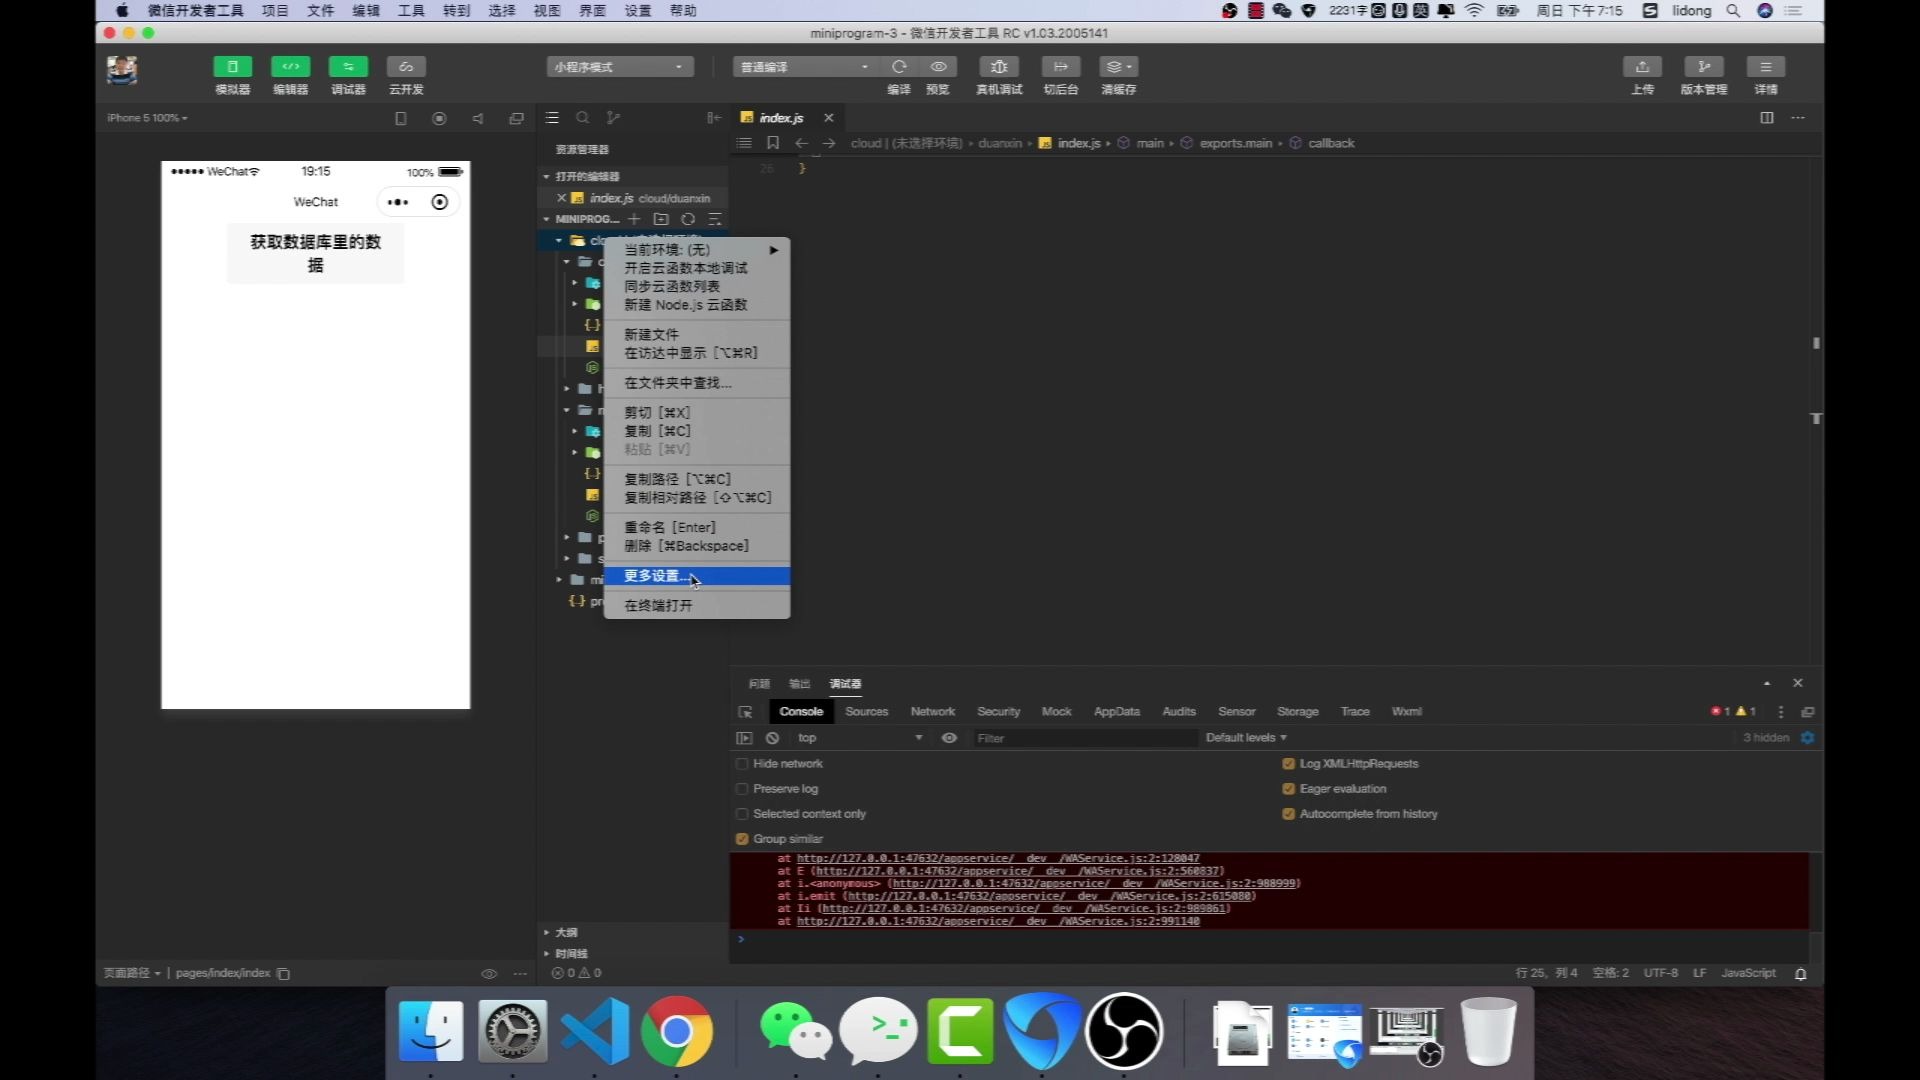Open project details (详情) panel
Screen dimensions: 1920x1080
[1766, 67]
